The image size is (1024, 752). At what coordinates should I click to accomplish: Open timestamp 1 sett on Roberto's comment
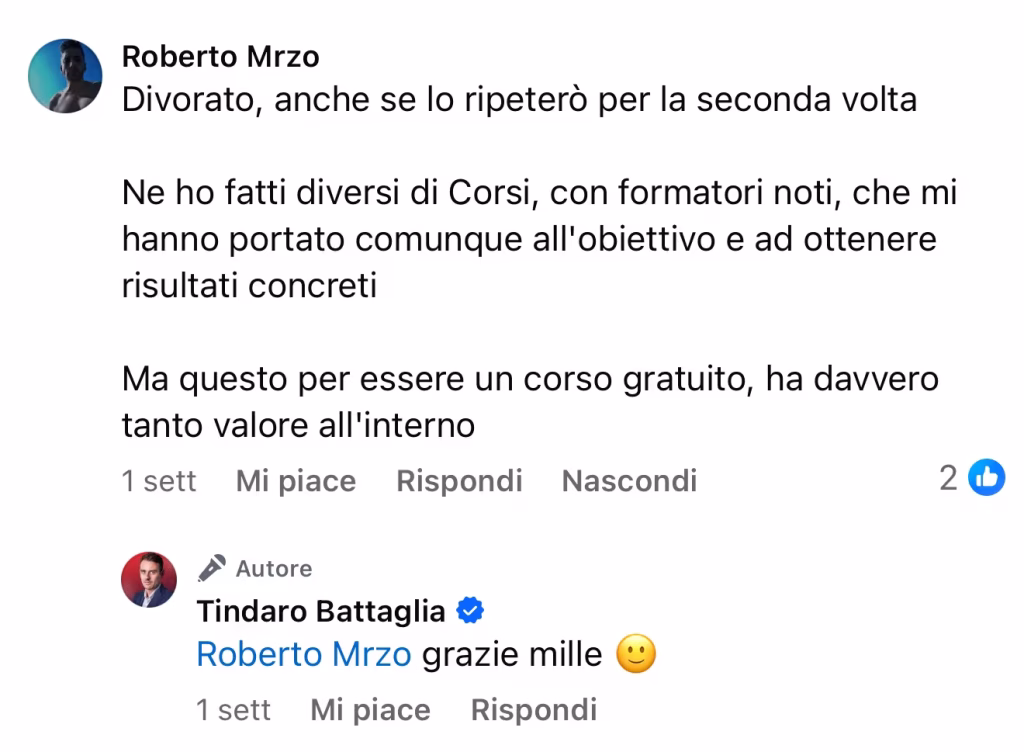pyautogui.click(x=159, y=481)
